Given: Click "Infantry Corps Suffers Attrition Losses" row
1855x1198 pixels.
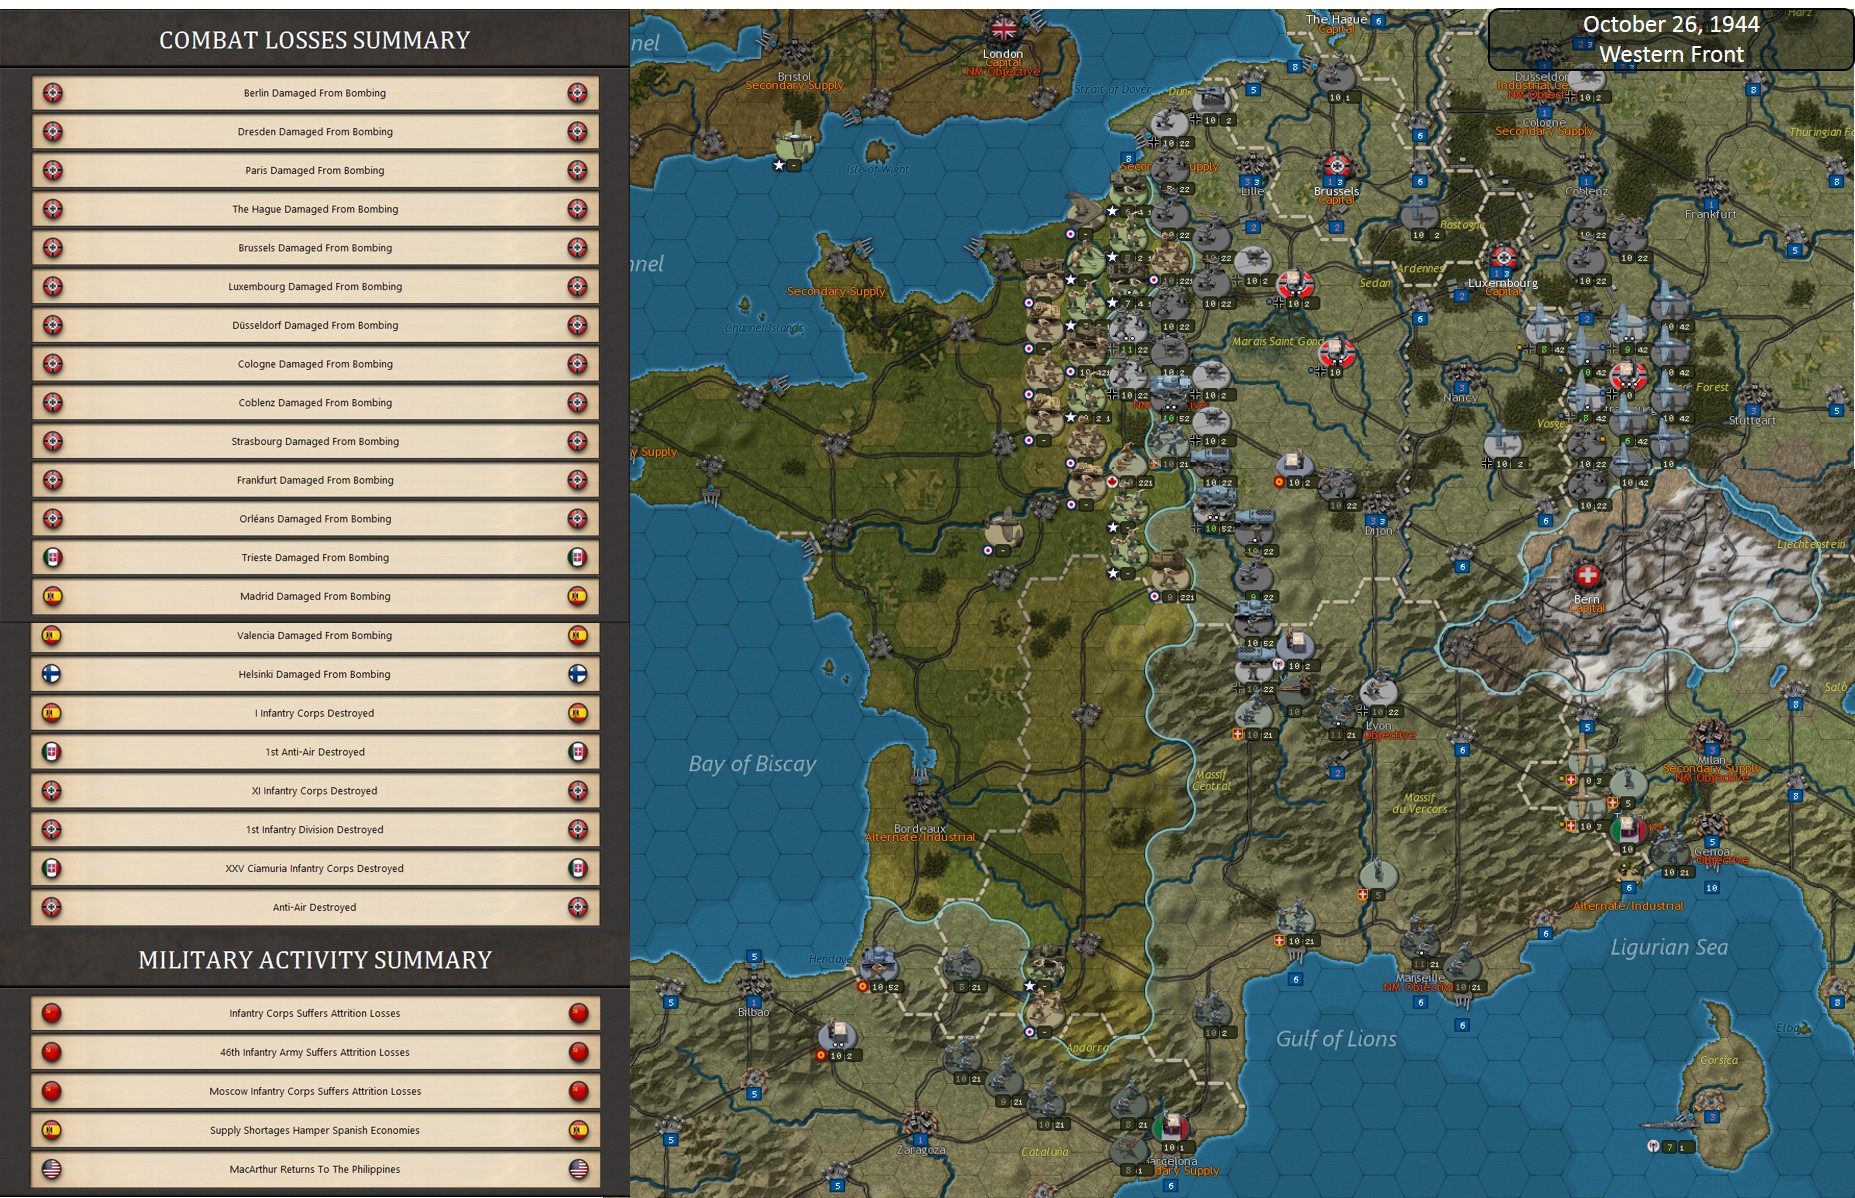Looking at the screenshot, I should 315,1013.
